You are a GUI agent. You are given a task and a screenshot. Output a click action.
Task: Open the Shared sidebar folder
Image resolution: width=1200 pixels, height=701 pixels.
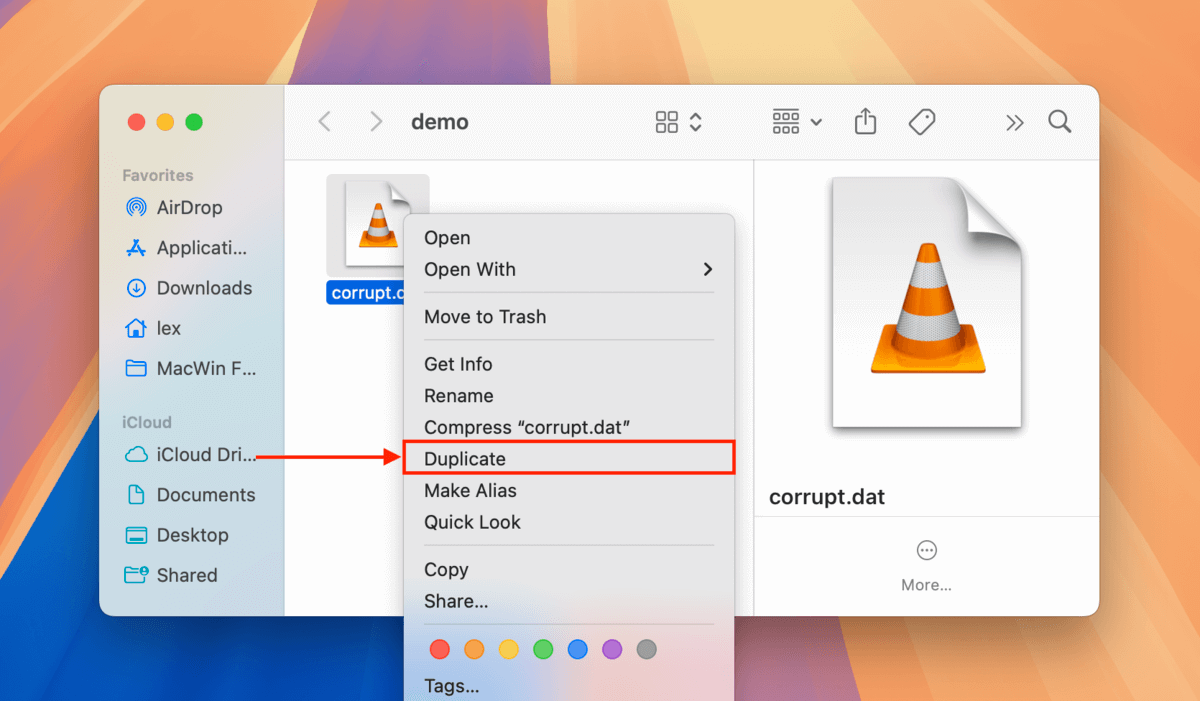point(171,575)
